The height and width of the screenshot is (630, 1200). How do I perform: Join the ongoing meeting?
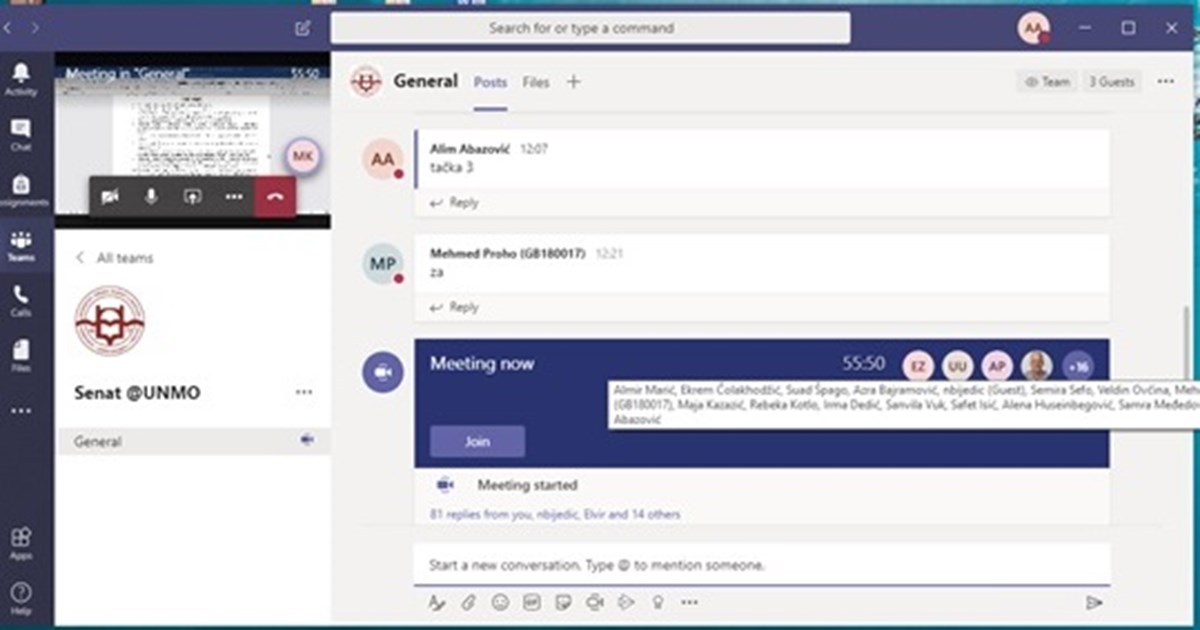coord(477,441)
